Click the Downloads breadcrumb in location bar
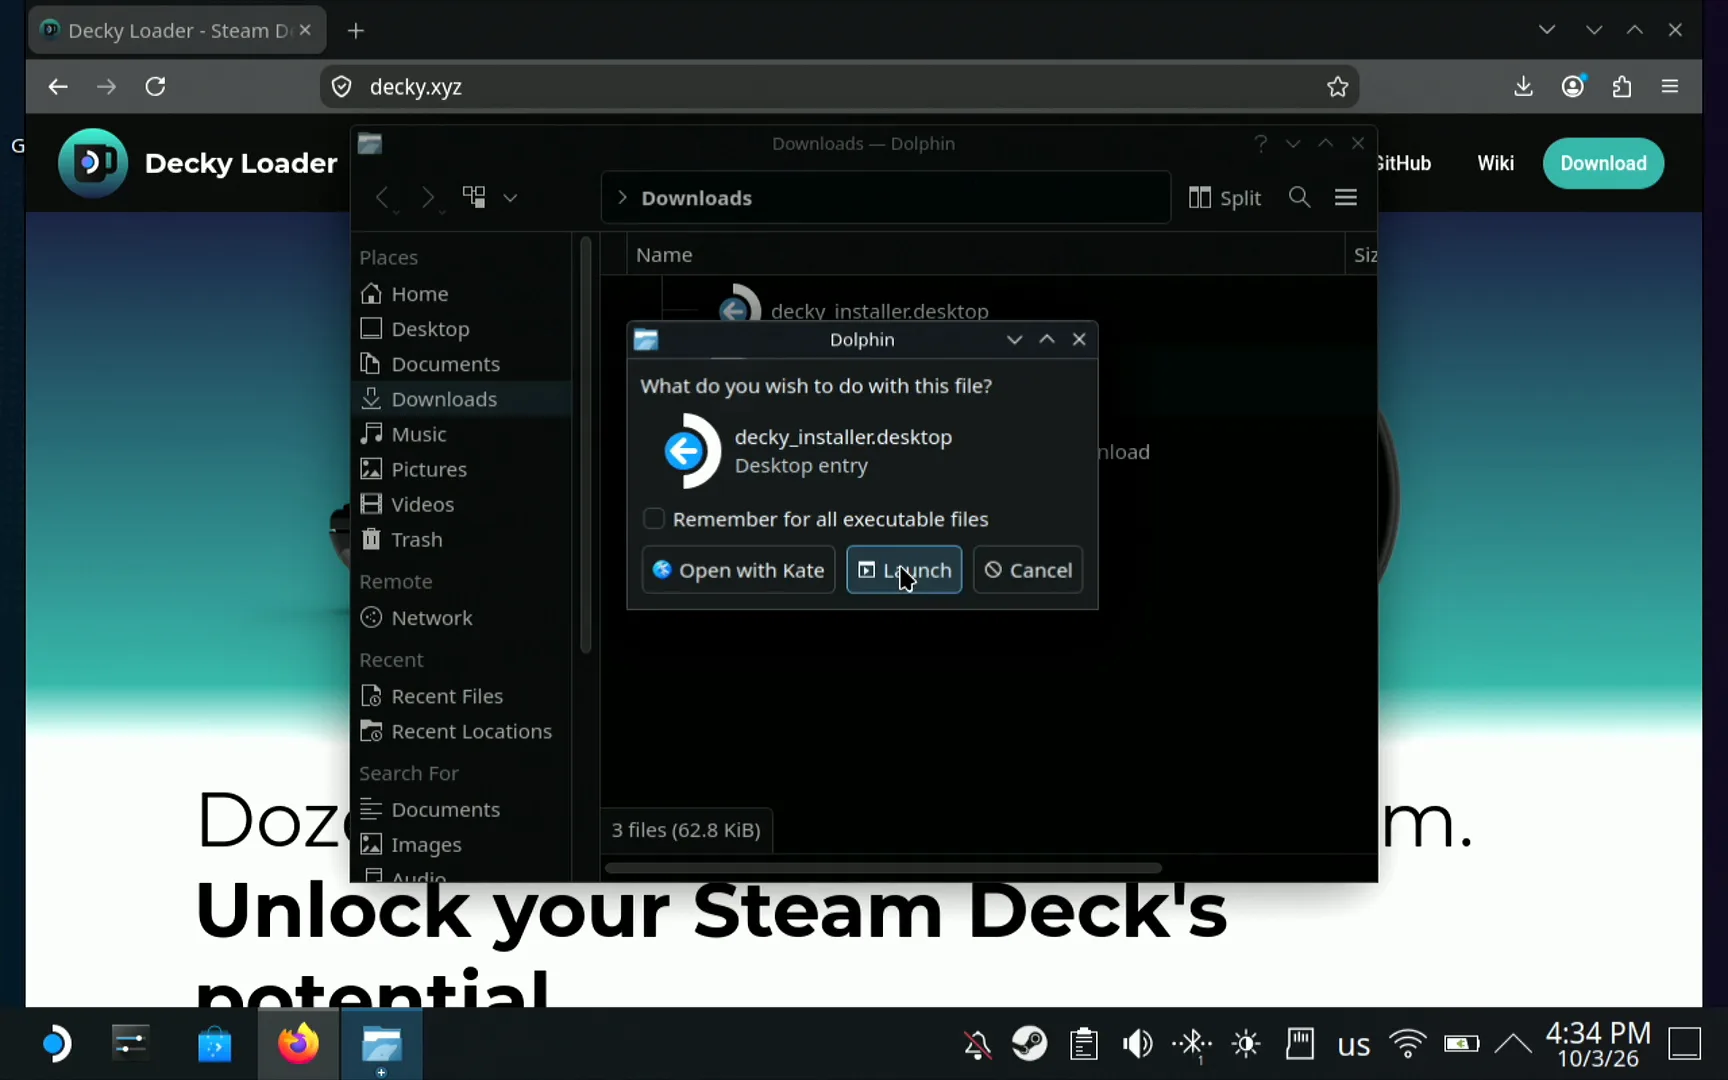 697,198
